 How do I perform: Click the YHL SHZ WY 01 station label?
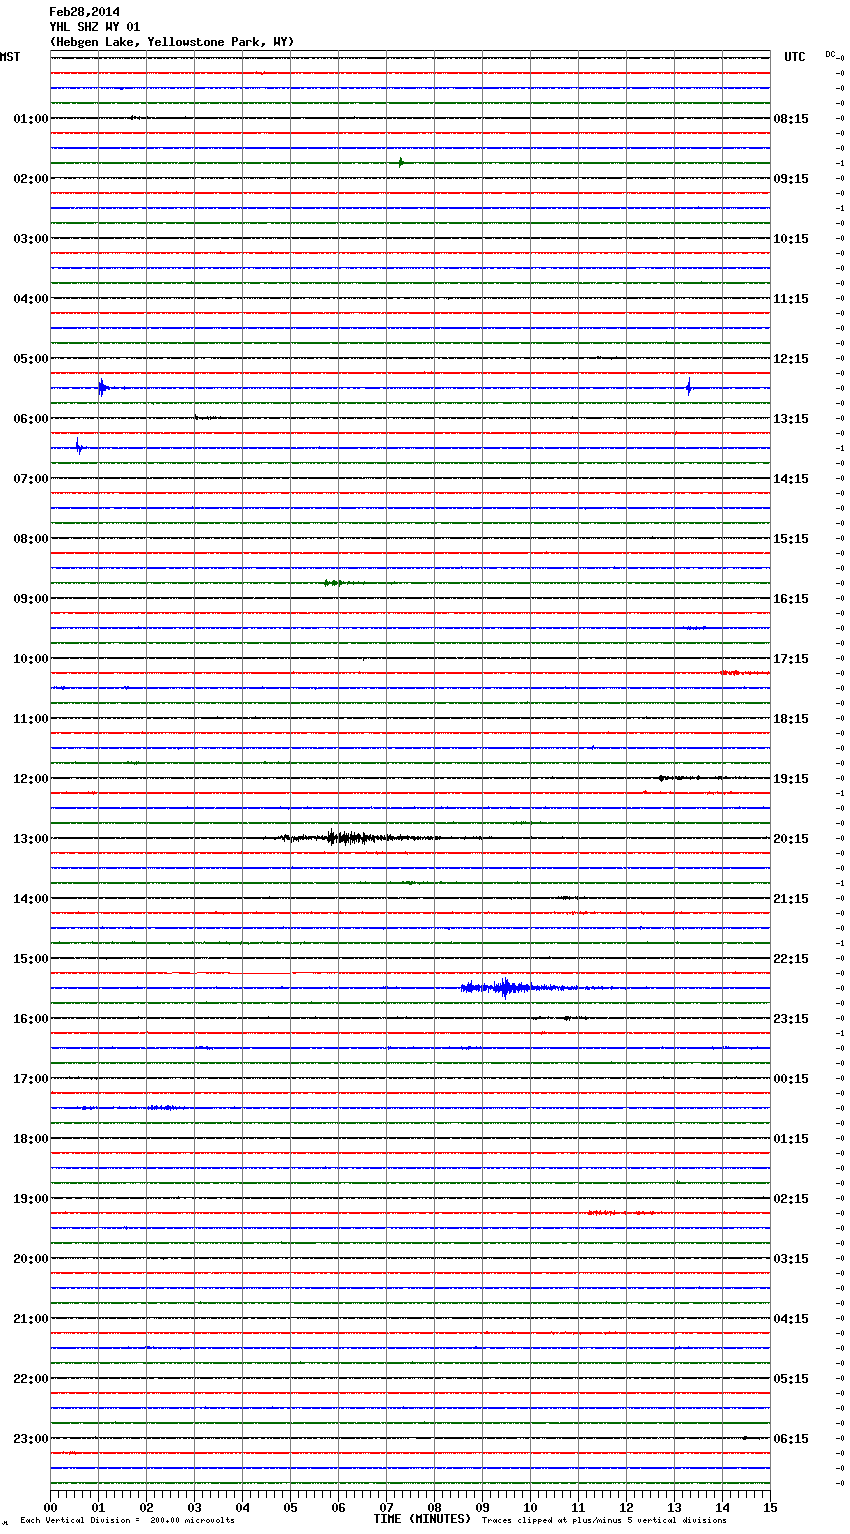pos(95,27)
